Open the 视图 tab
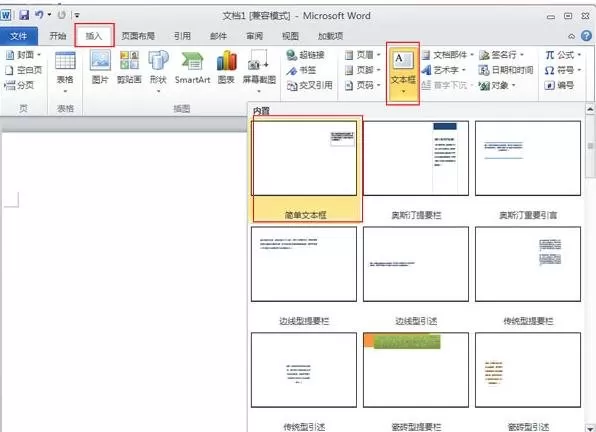Screen dimensions: 596x432 click(290, 36)
